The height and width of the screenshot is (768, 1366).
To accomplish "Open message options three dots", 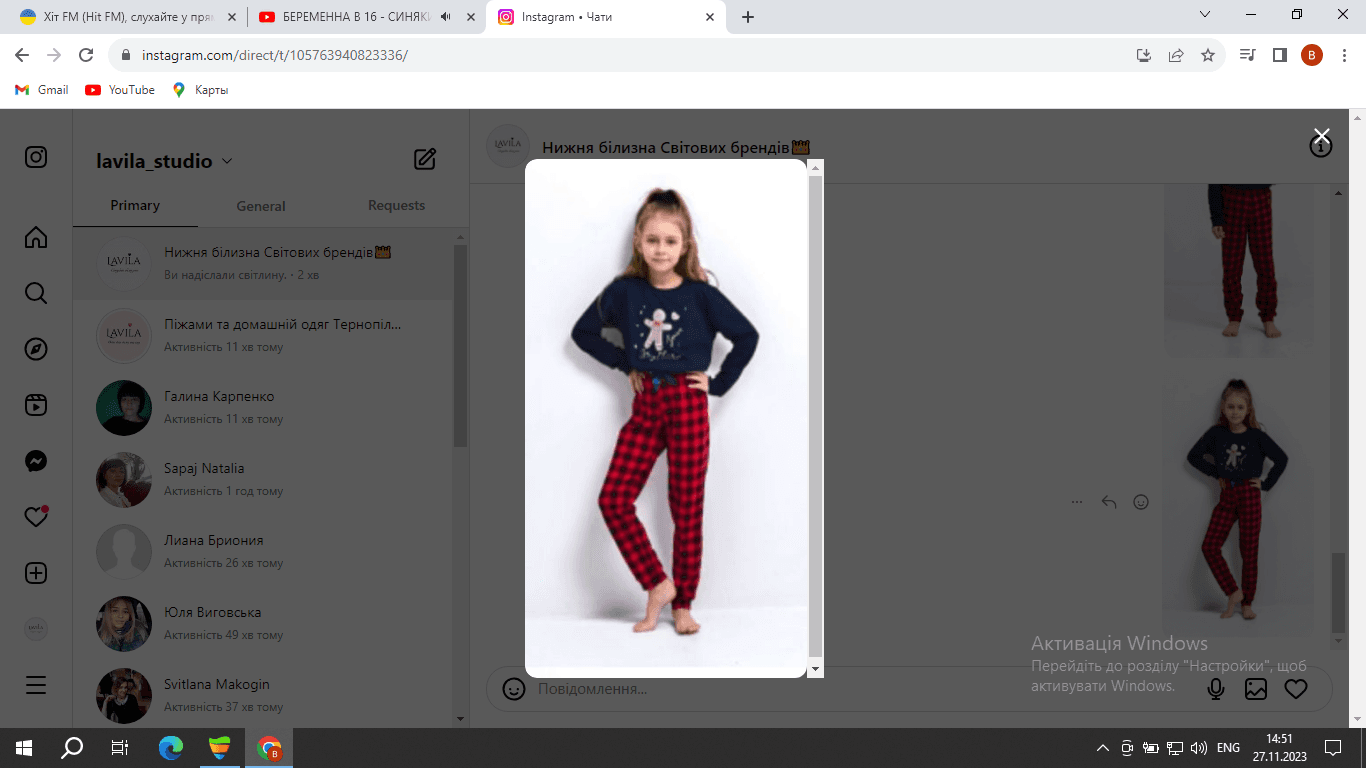I will 1077,502.
